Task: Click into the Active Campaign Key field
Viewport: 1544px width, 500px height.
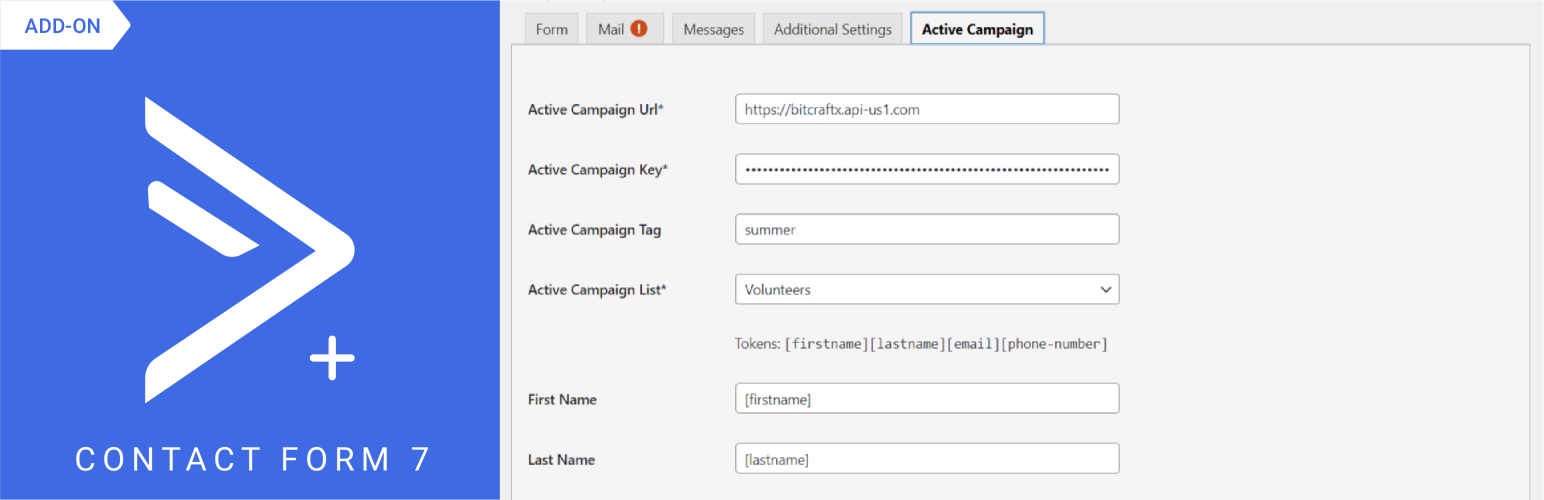Action: (926, 170)
